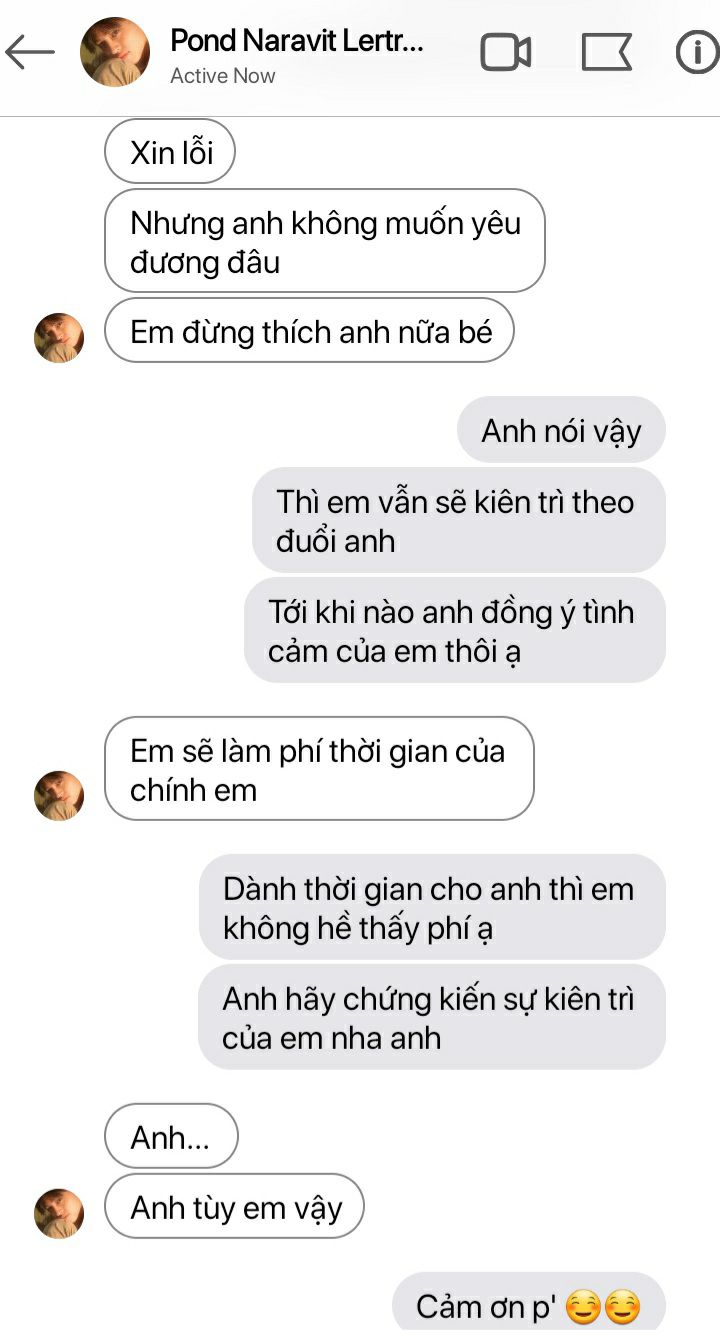Tap avatar beside 'Anh tùy em vậy'

click(59, 1214)
